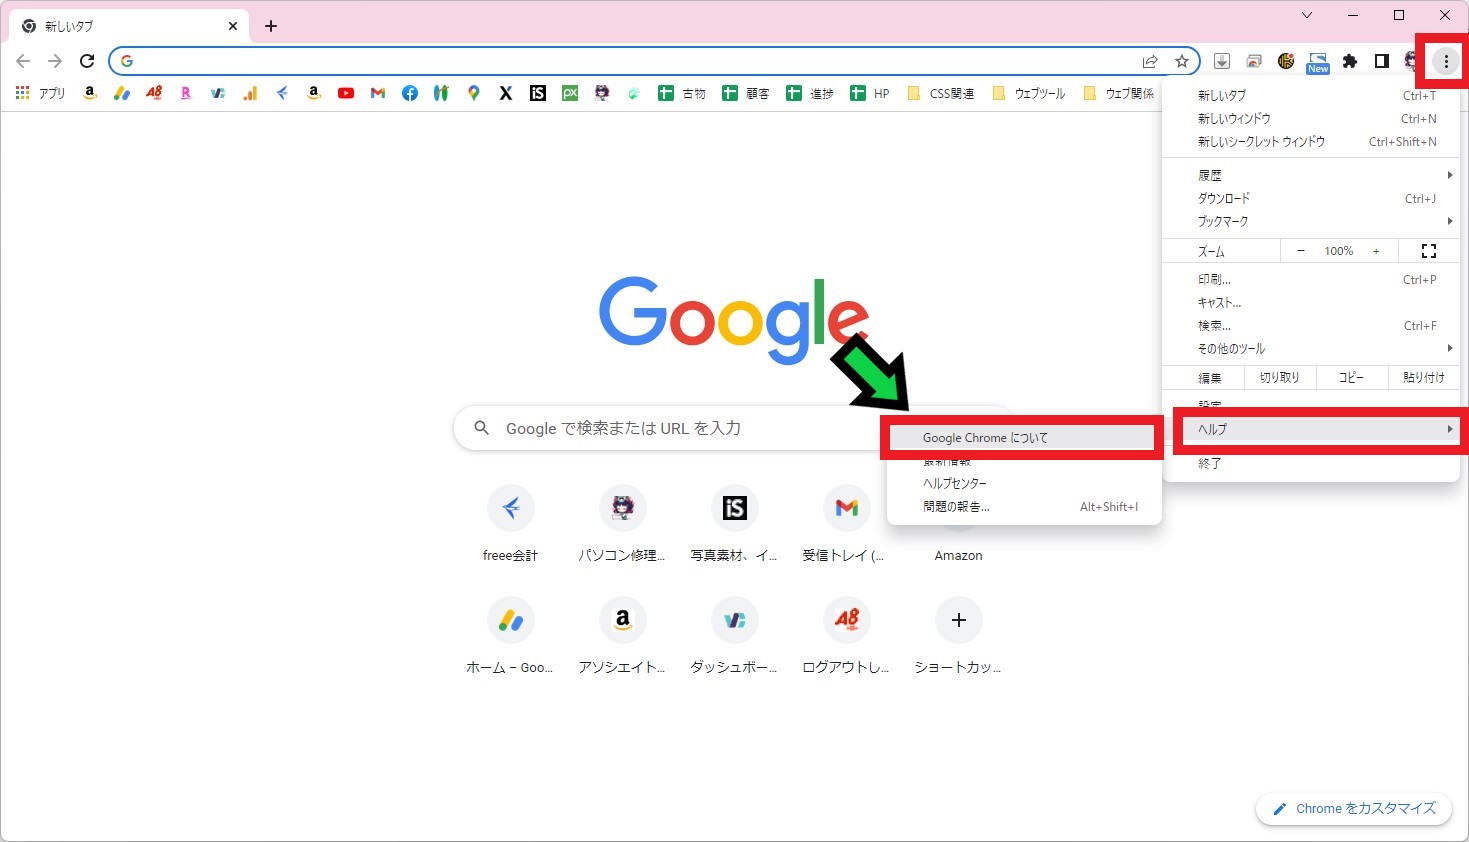Open the アソシエイト shortcut tile
Image resolution: width=1469 pixels, height=842 pixels.
click(x=622, y=635)
